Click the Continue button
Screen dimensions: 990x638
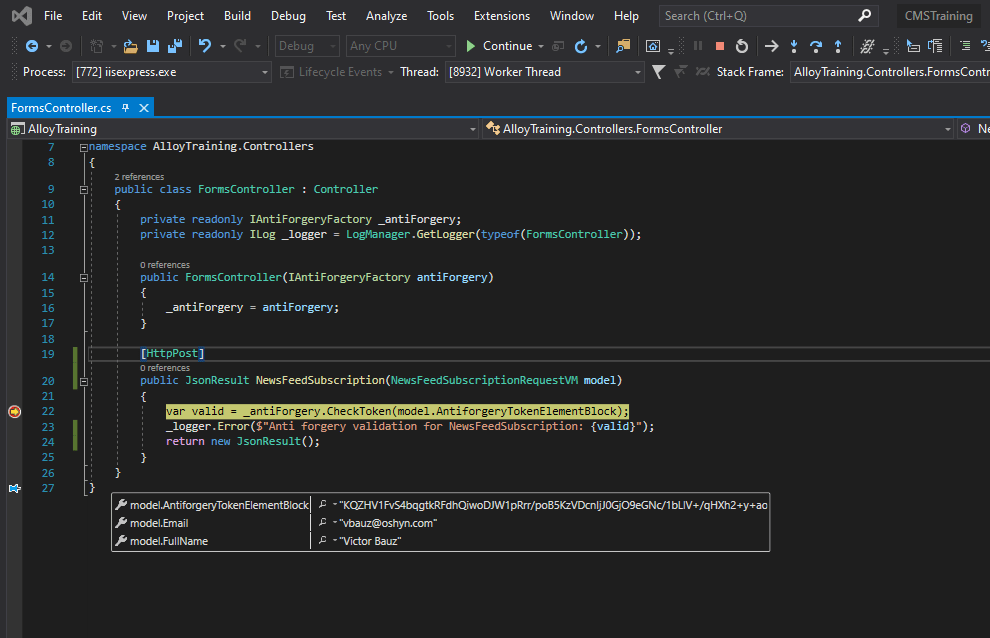pyautogui.click(x=499, y=46)
